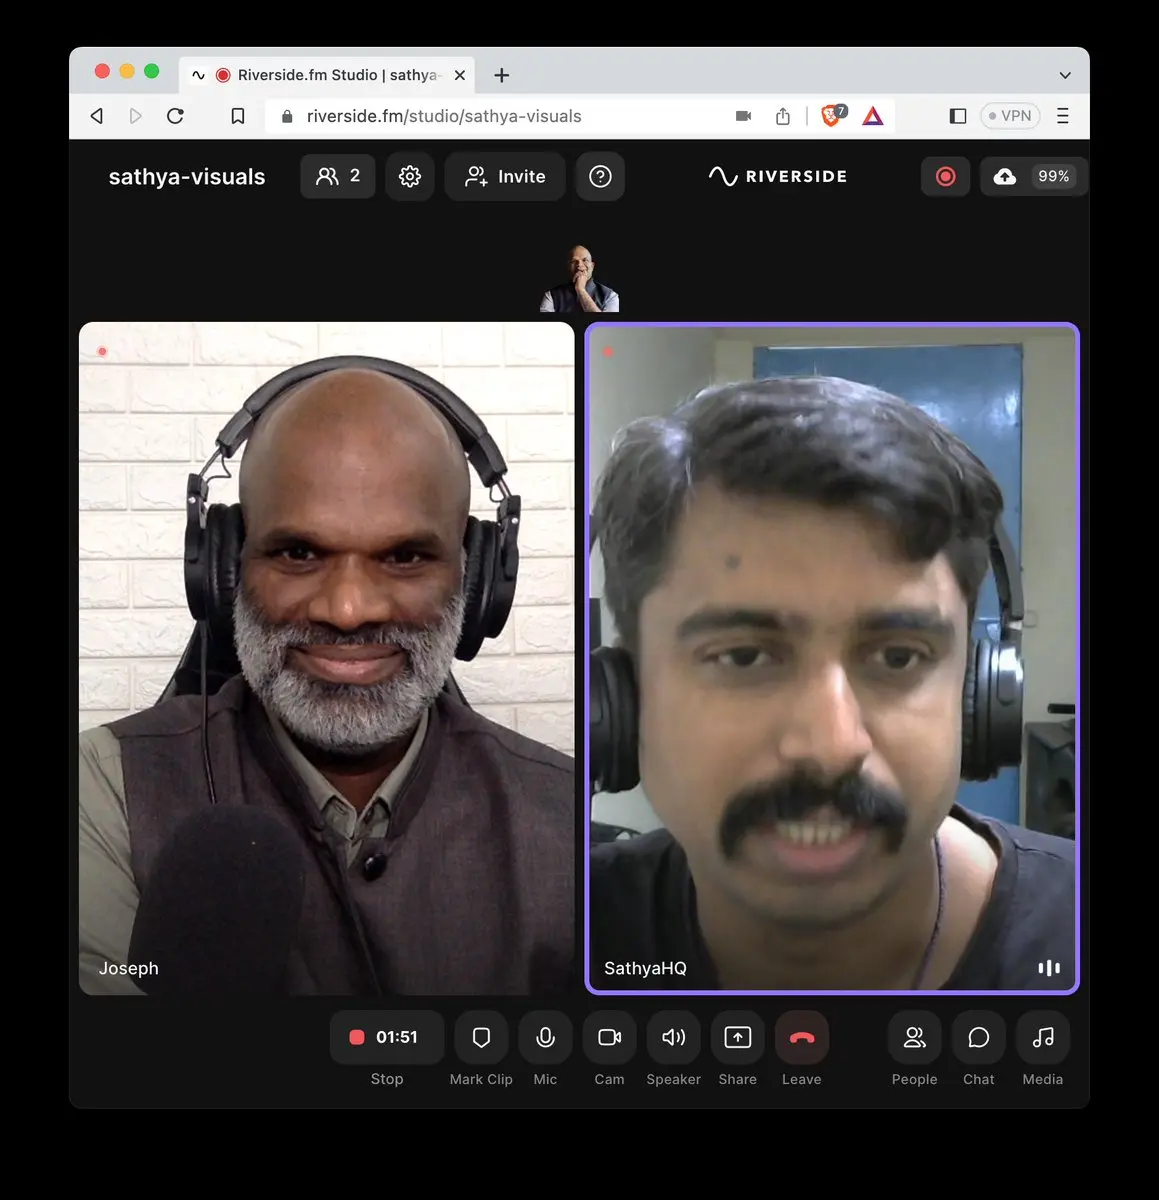Leave the session with Leave button
Viewport: 1159px width, 1200px height.
(801, 1038)
